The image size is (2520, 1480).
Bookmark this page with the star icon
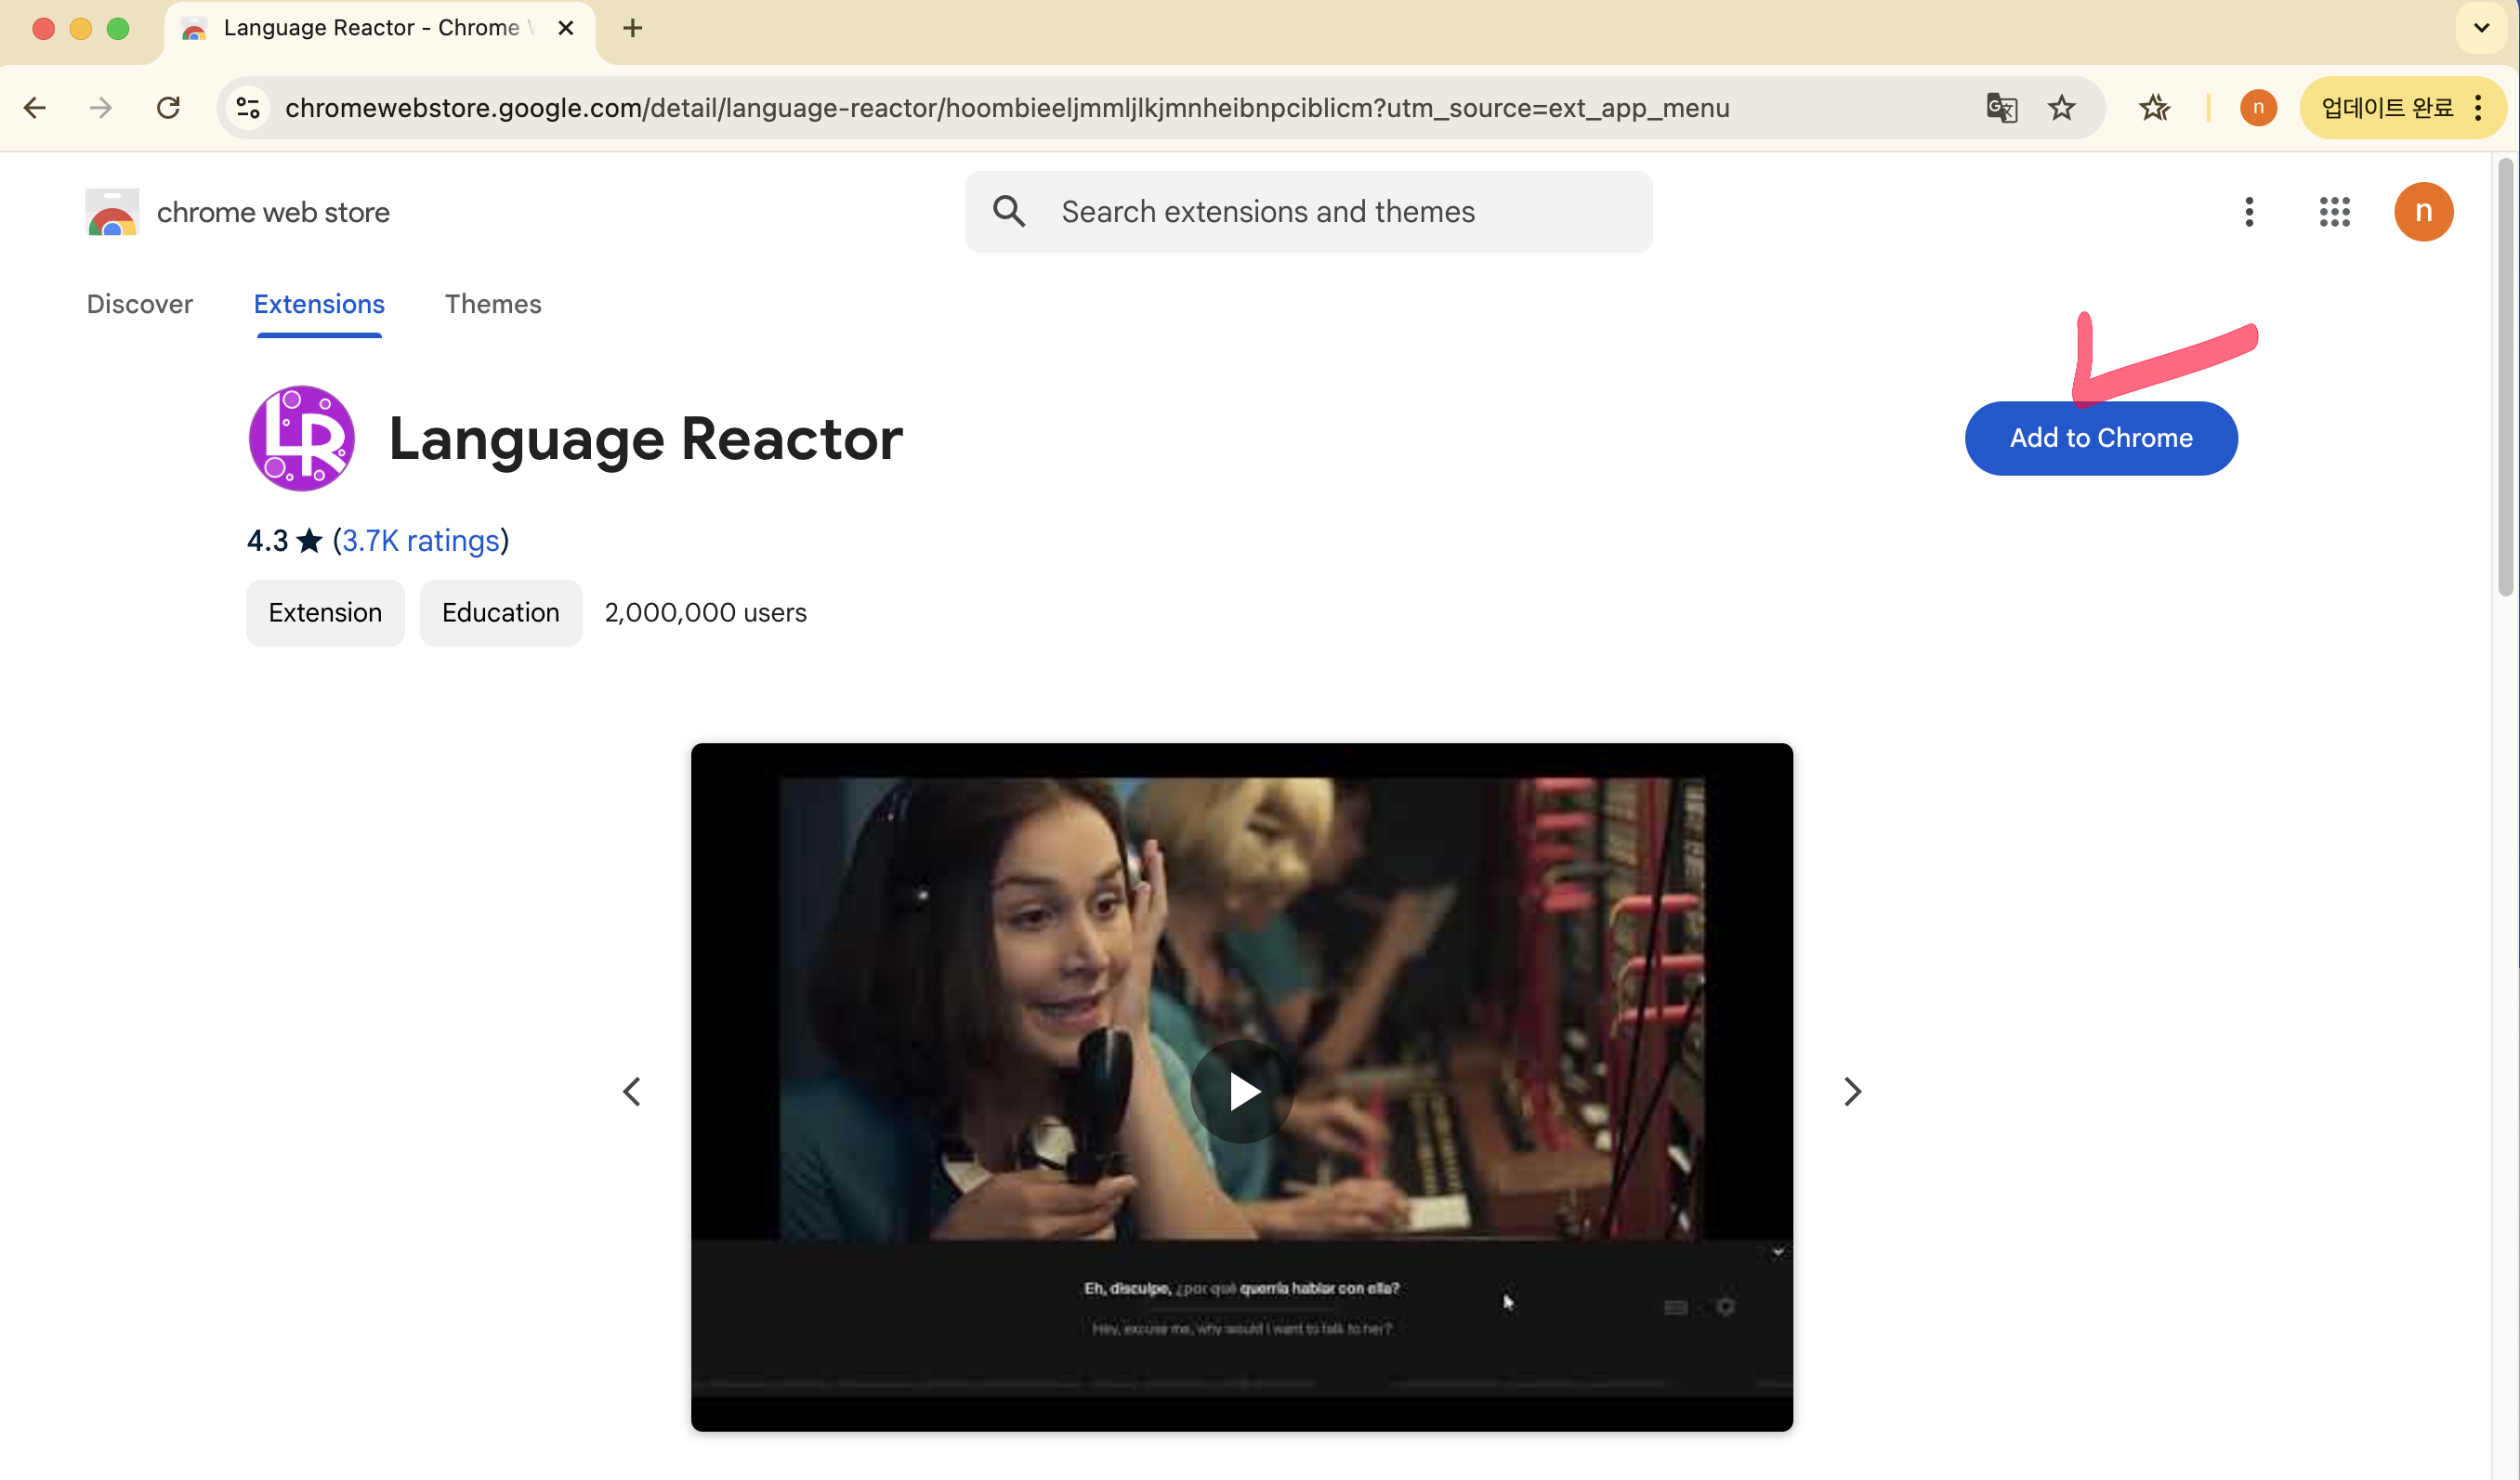point(2061,108)
